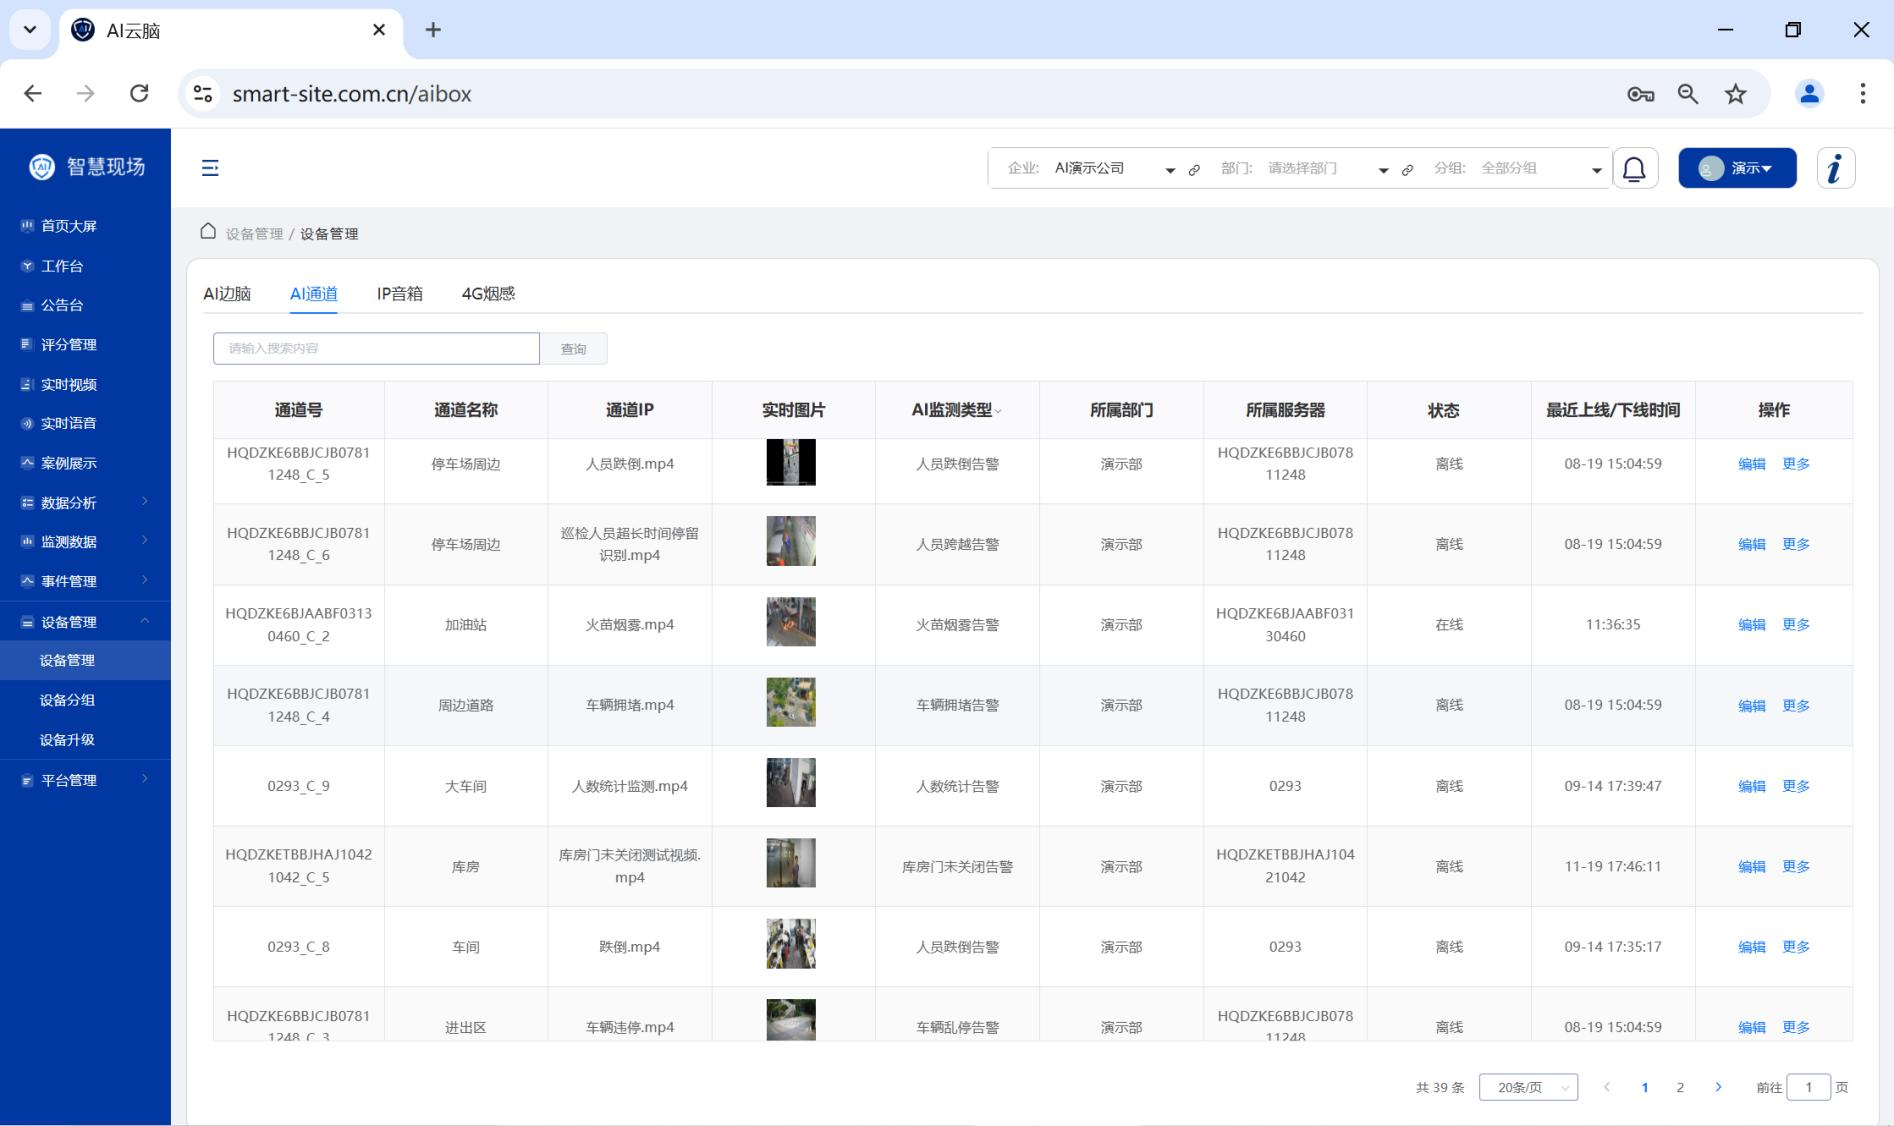
Task: Click the next page arrow
Action: [x=1718, y=1087]
